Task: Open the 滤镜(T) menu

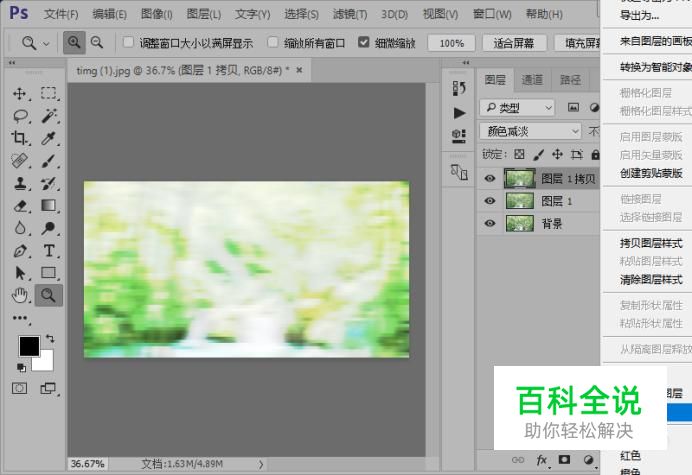Action: [350, 15]
